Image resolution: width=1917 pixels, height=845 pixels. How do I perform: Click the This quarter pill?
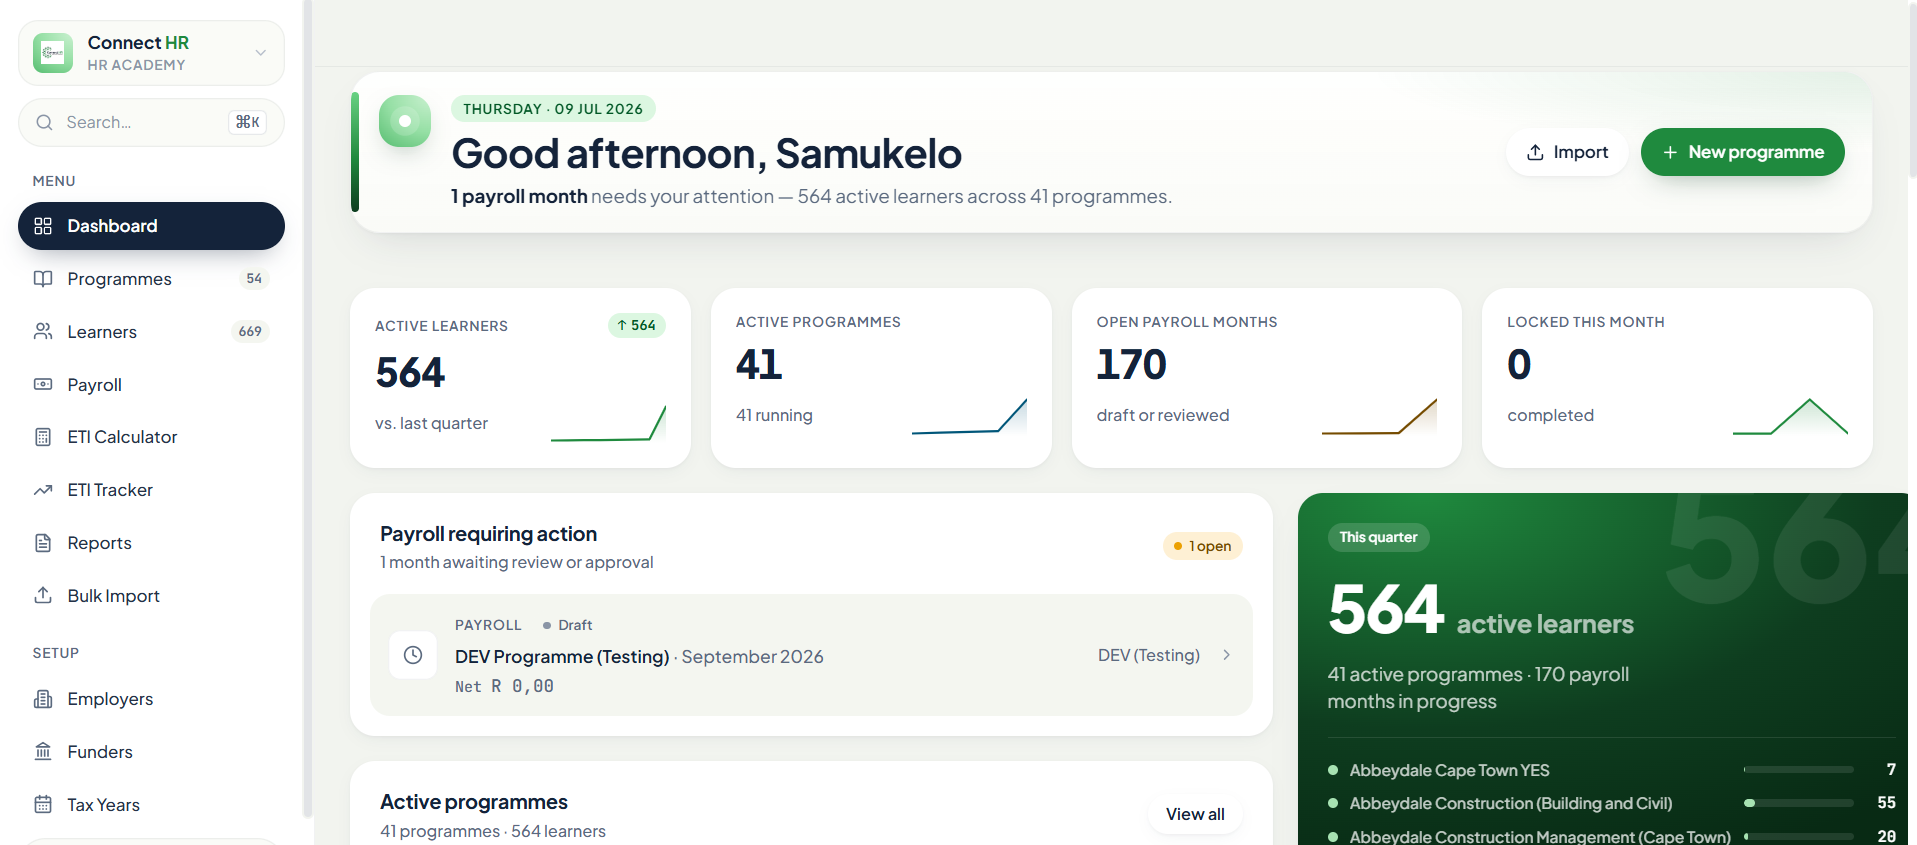tap(1378, 537)
